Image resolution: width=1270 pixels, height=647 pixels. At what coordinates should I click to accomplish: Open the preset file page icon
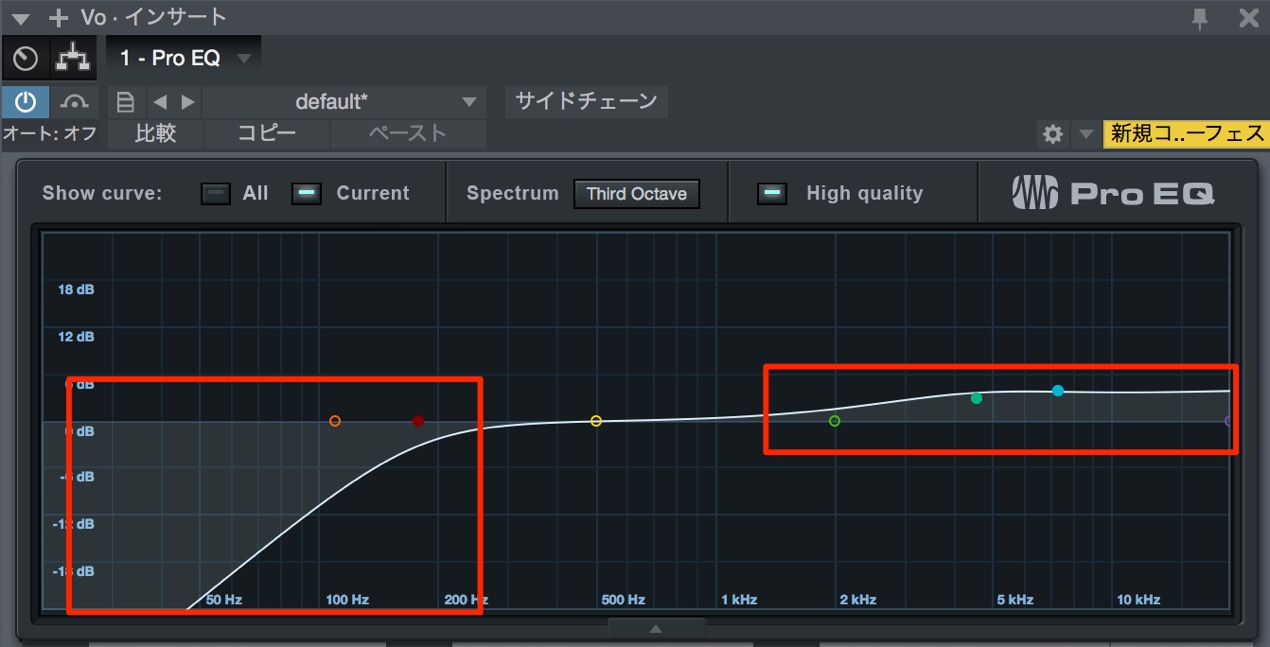(126, 102)
